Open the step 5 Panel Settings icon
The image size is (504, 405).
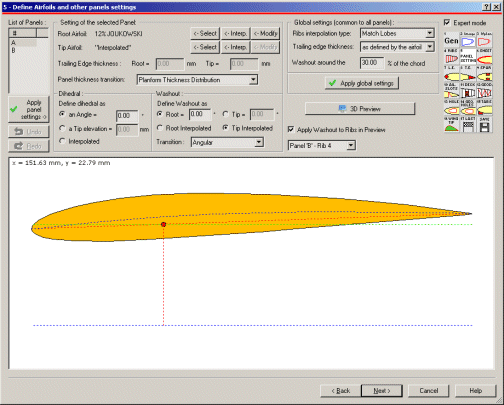(x=468, y=57)
